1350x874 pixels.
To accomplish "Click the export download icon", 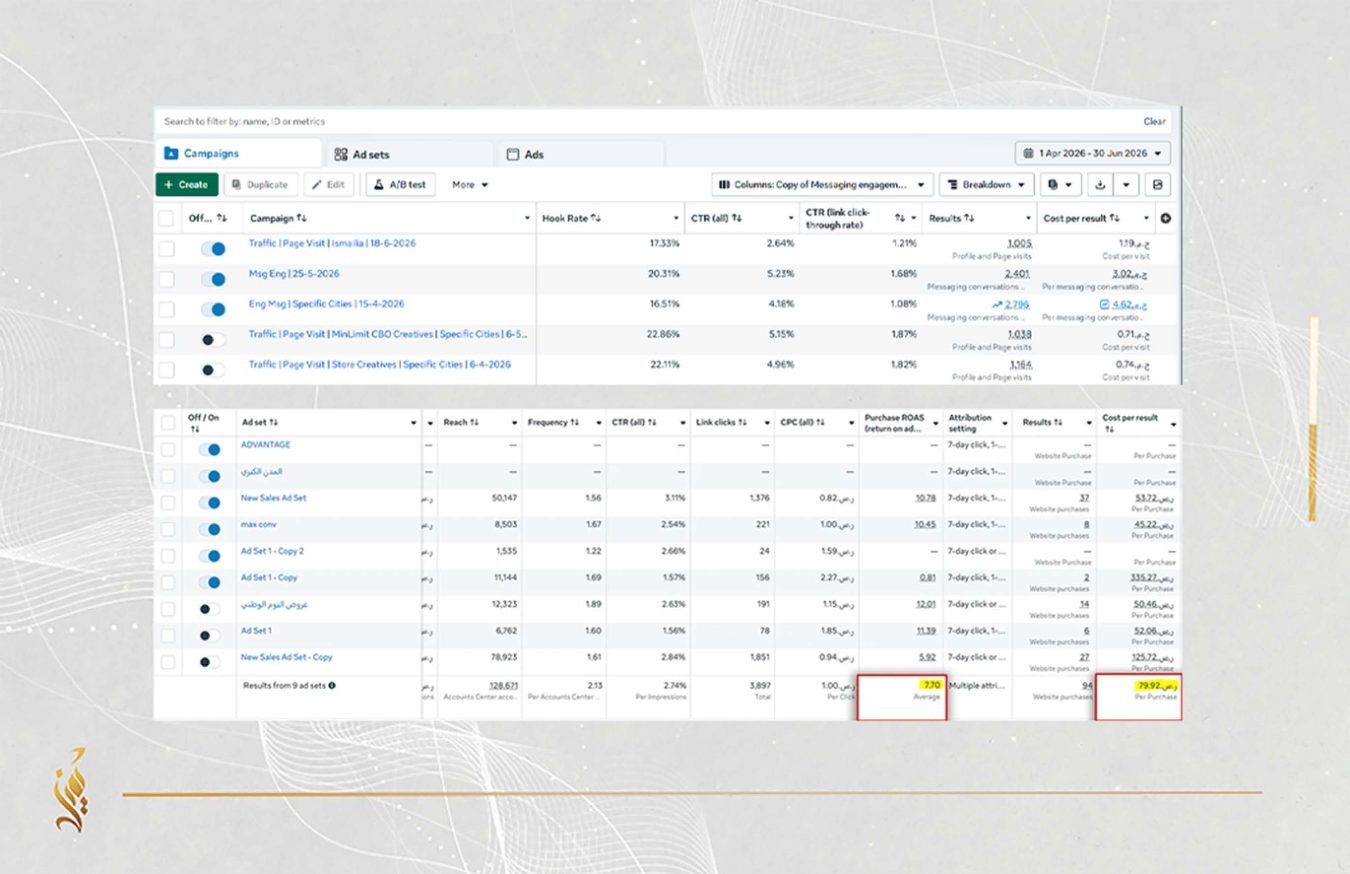I will (1099, 185).
